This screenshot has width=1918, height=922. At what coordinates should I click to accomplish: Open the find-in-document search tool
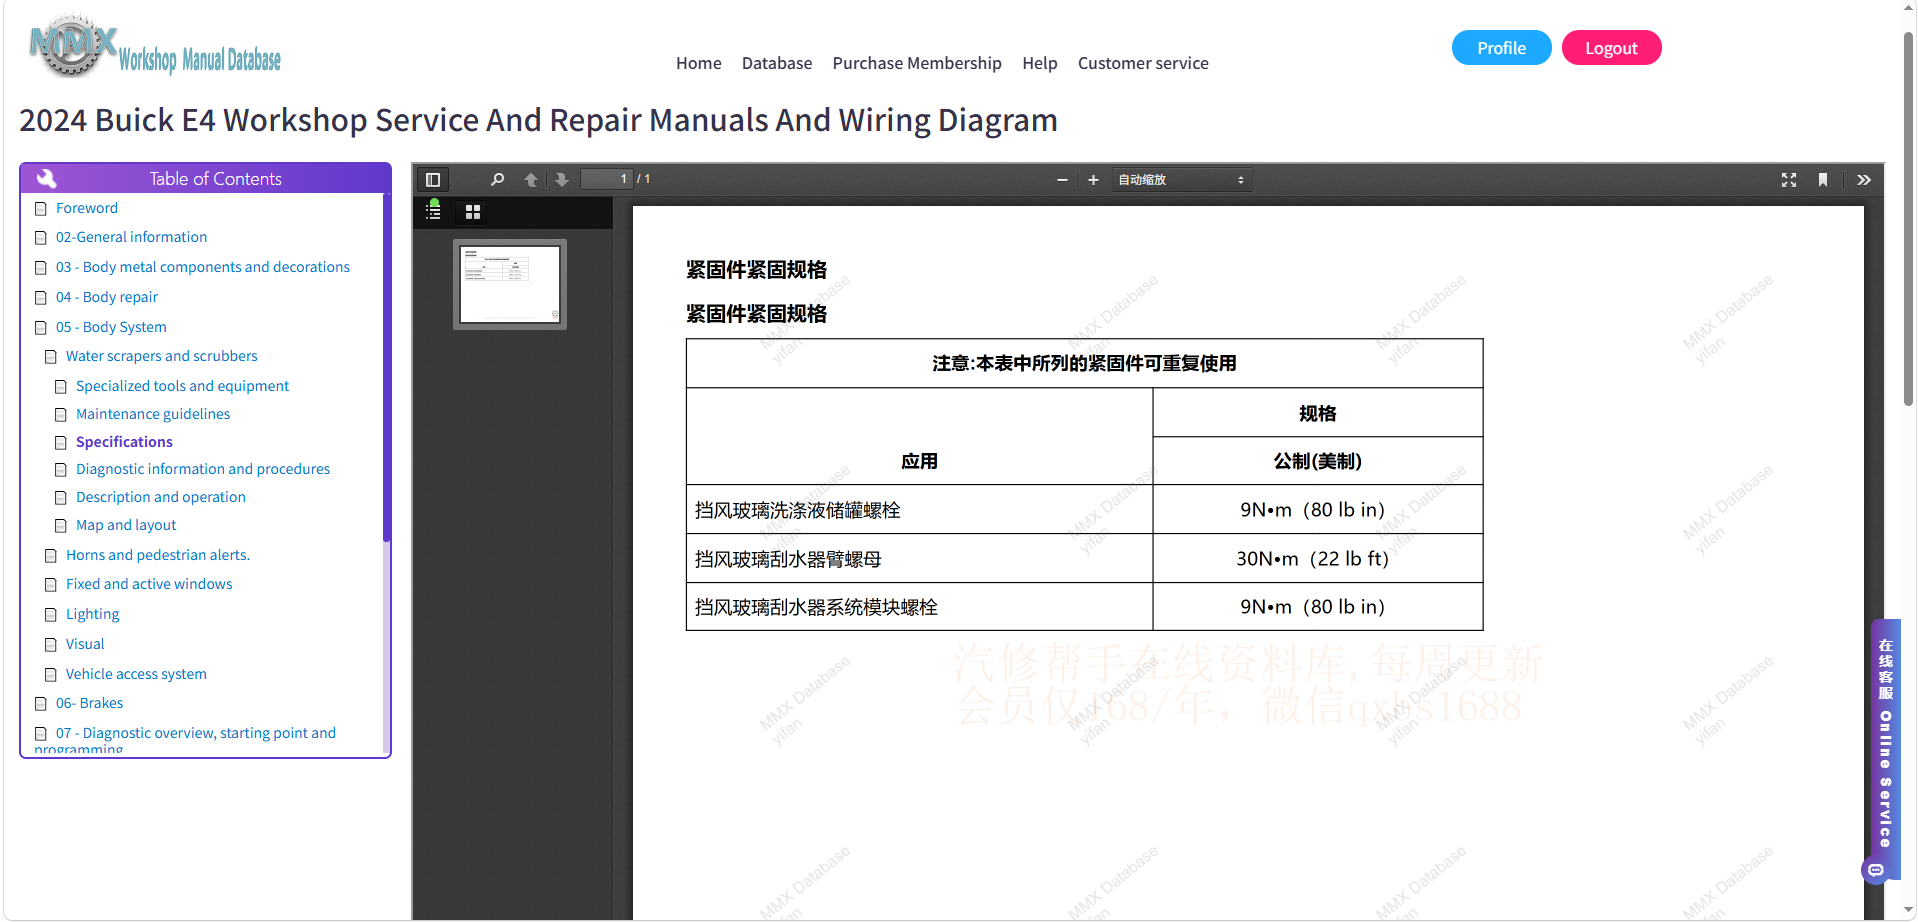497,180
